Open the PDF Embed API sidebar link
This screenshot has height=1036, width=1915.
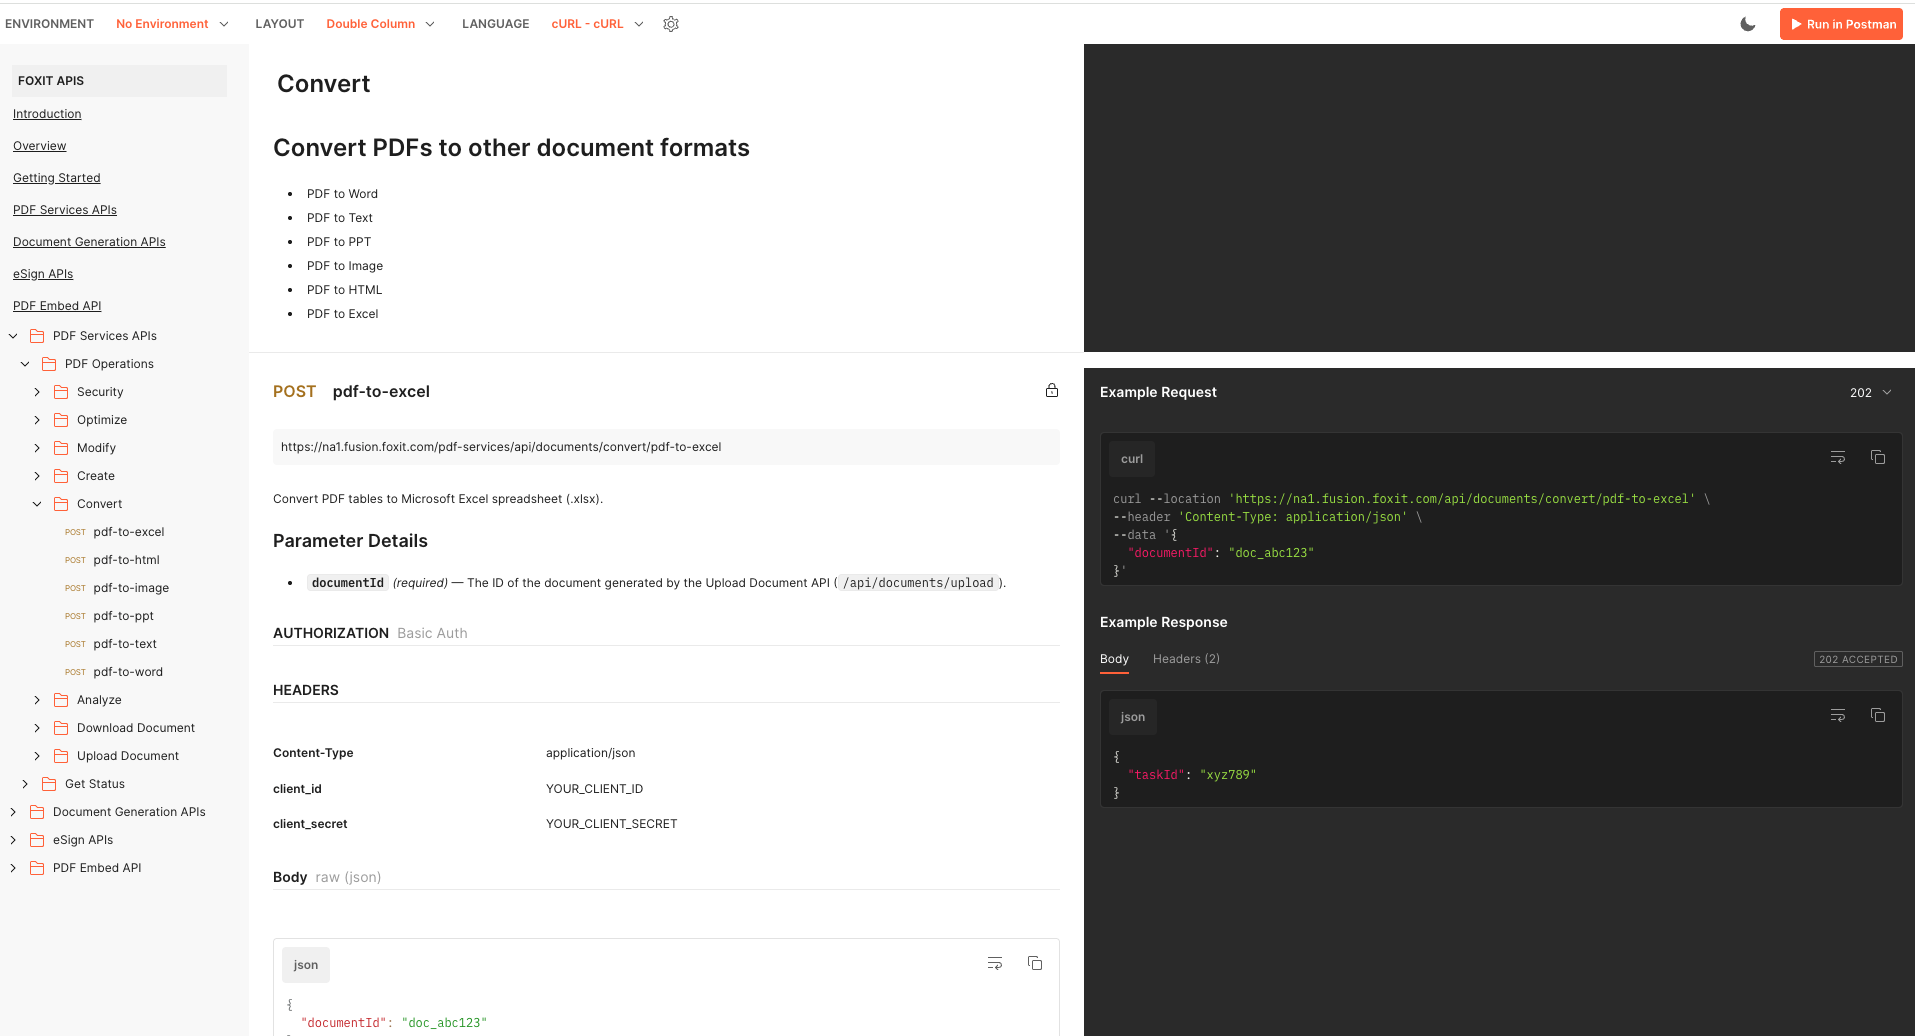[57, 306]
